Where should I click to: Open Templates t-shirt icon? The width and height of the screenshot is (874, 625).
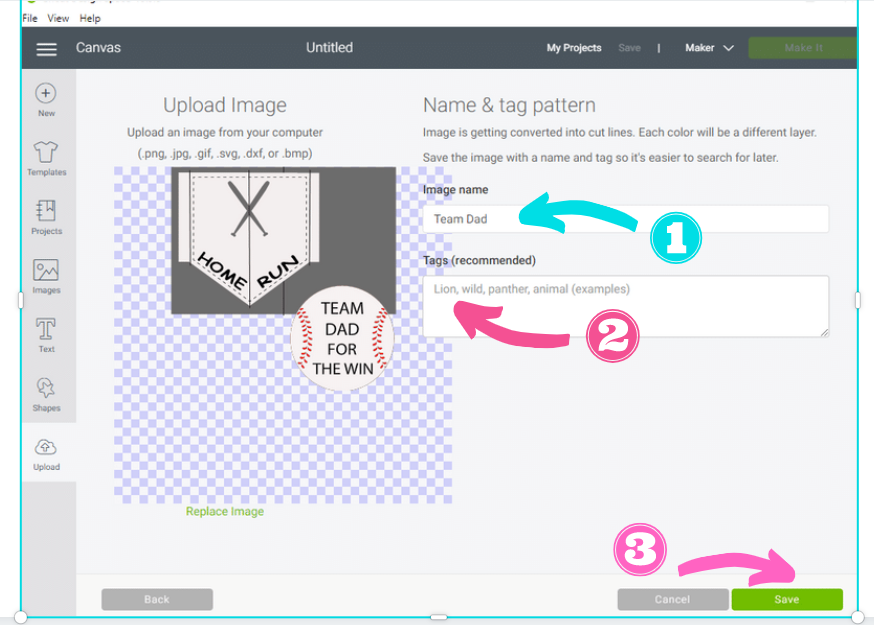click(x=46, y=152)
